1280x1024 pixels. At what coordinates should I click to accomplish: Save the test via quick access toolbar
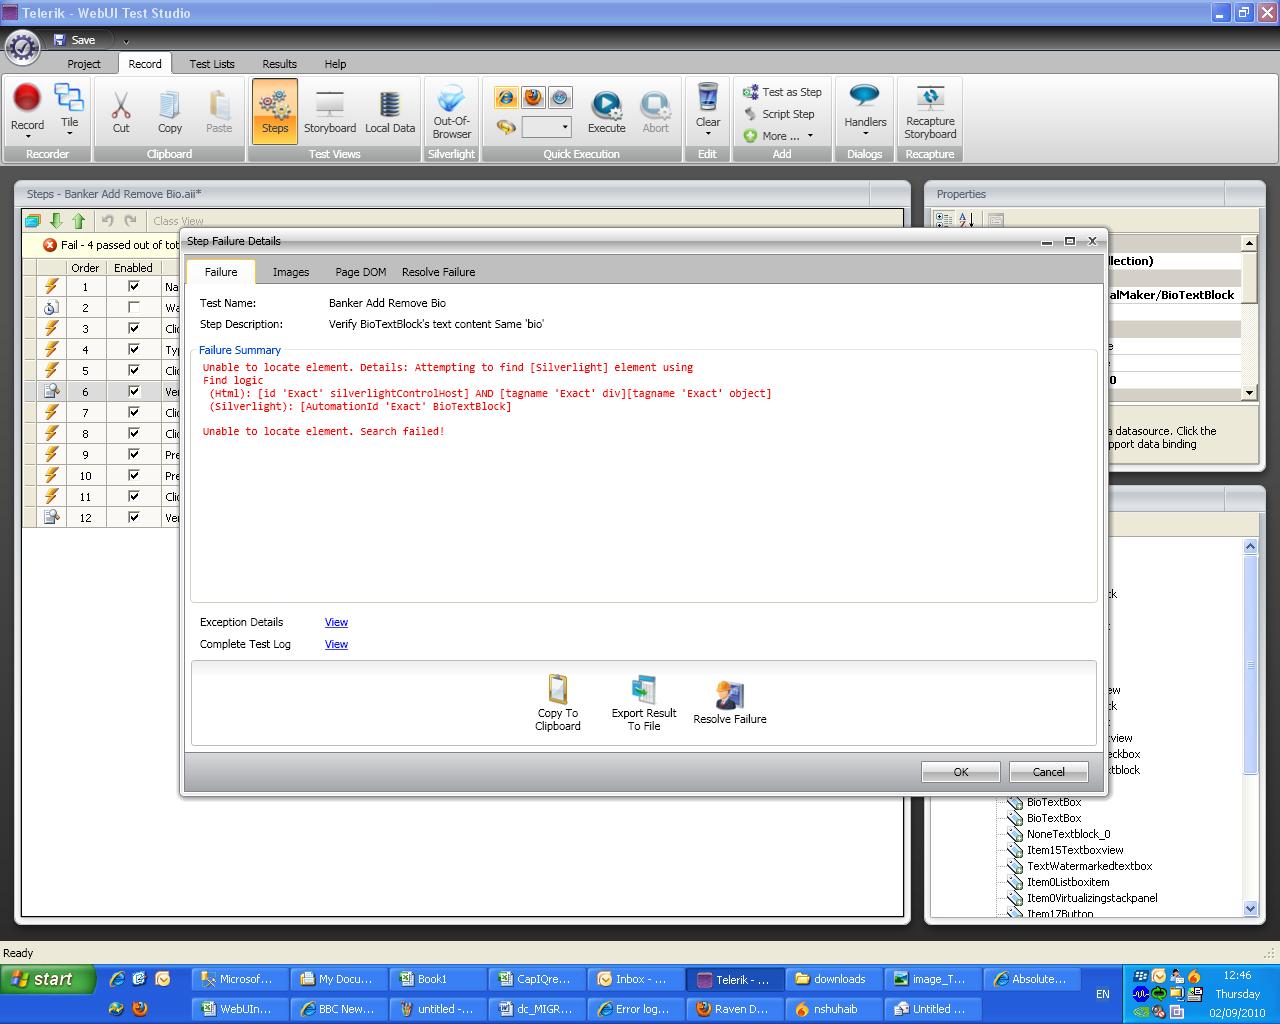pyautogui.click(x=74, y=40)
